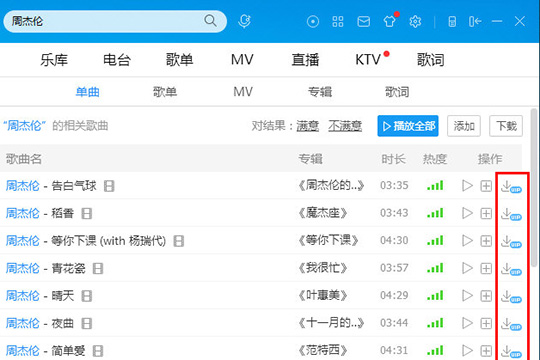Download the song 晴天

[511, 297]
